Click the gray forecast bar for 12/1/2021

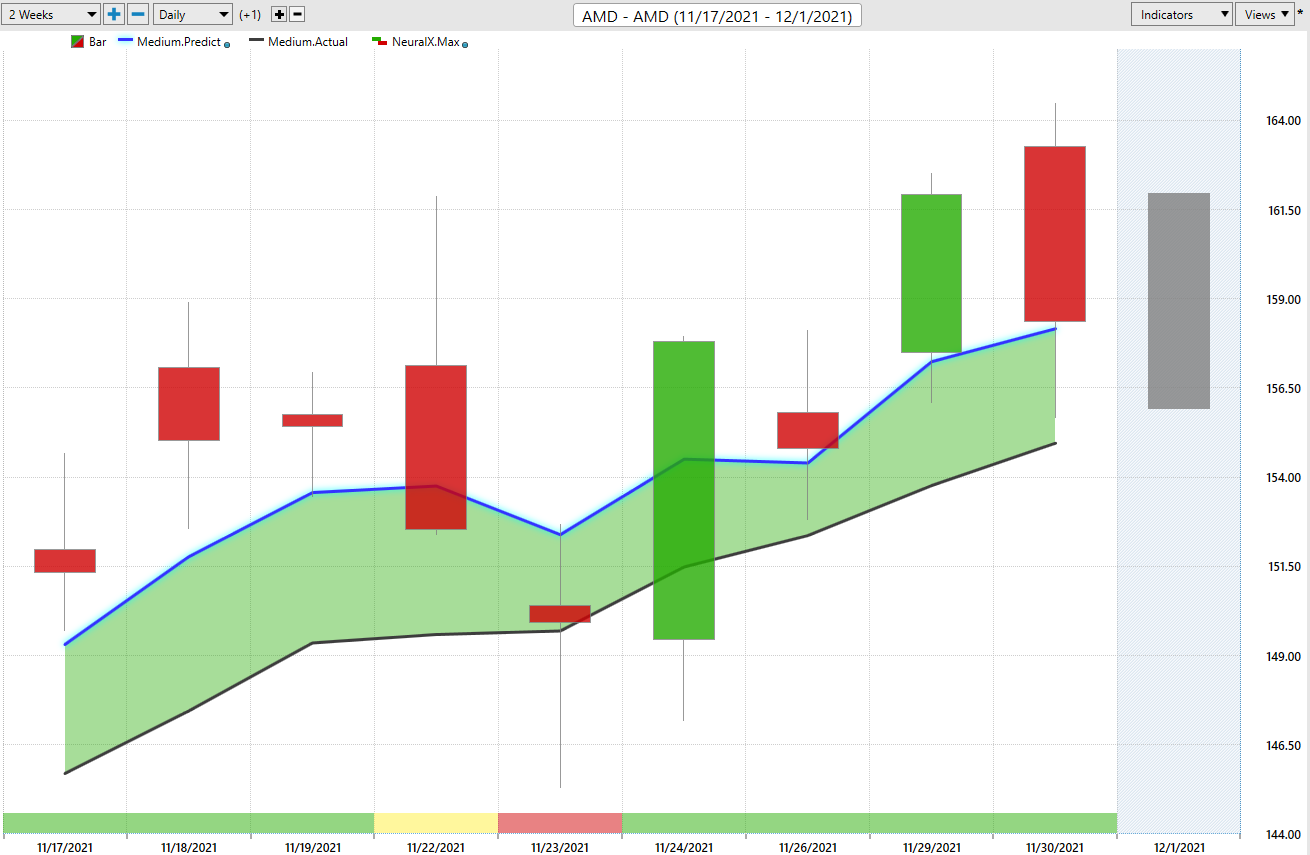[1179, 301]
